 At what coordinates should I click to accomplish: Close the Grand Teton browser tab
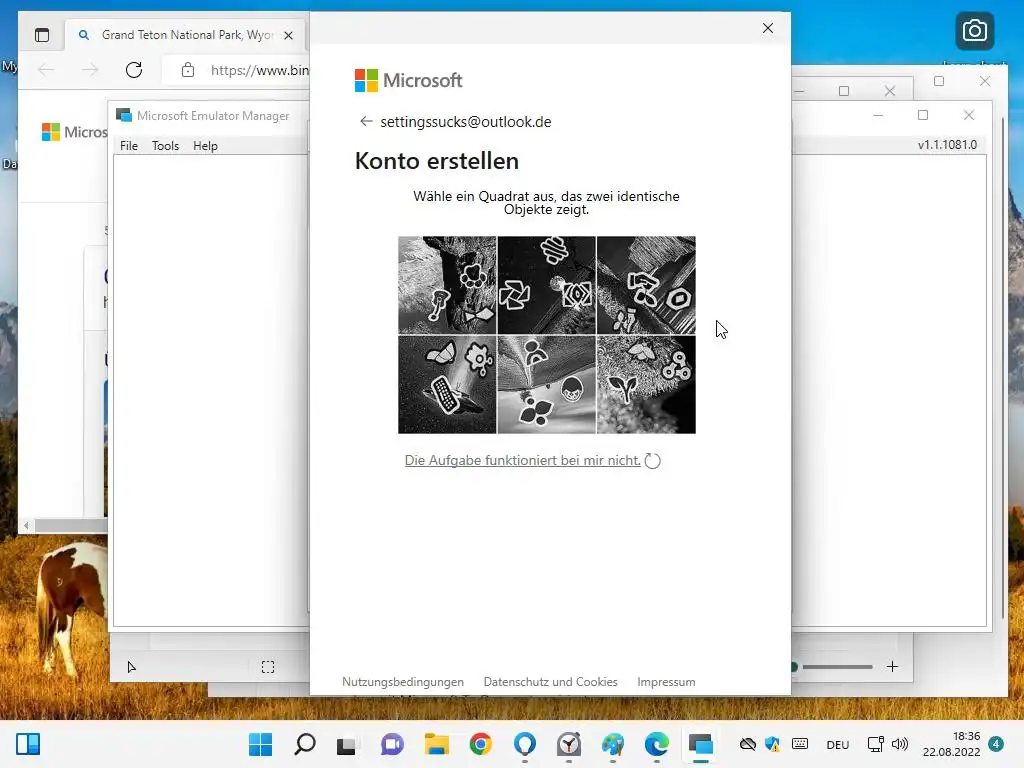click(x=289, y=35)
